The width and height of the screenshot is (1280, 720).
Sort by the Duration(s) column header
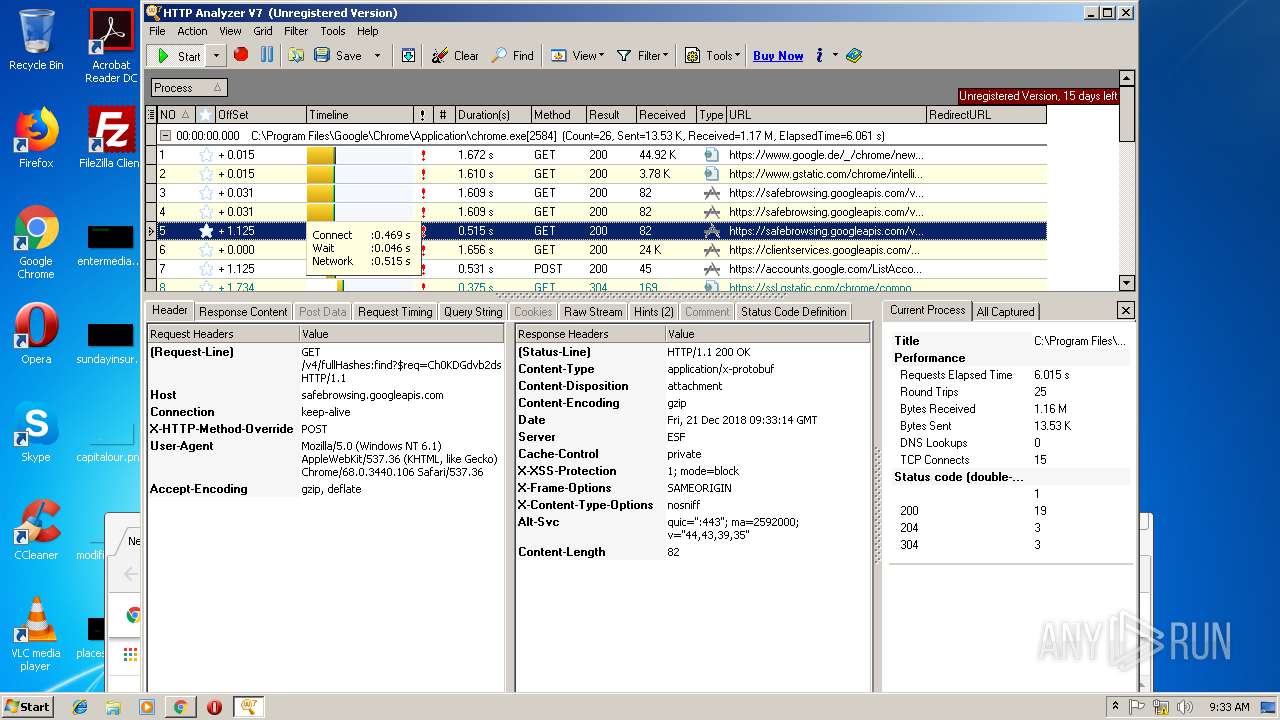pyautogui.click(x=491, y=115)
